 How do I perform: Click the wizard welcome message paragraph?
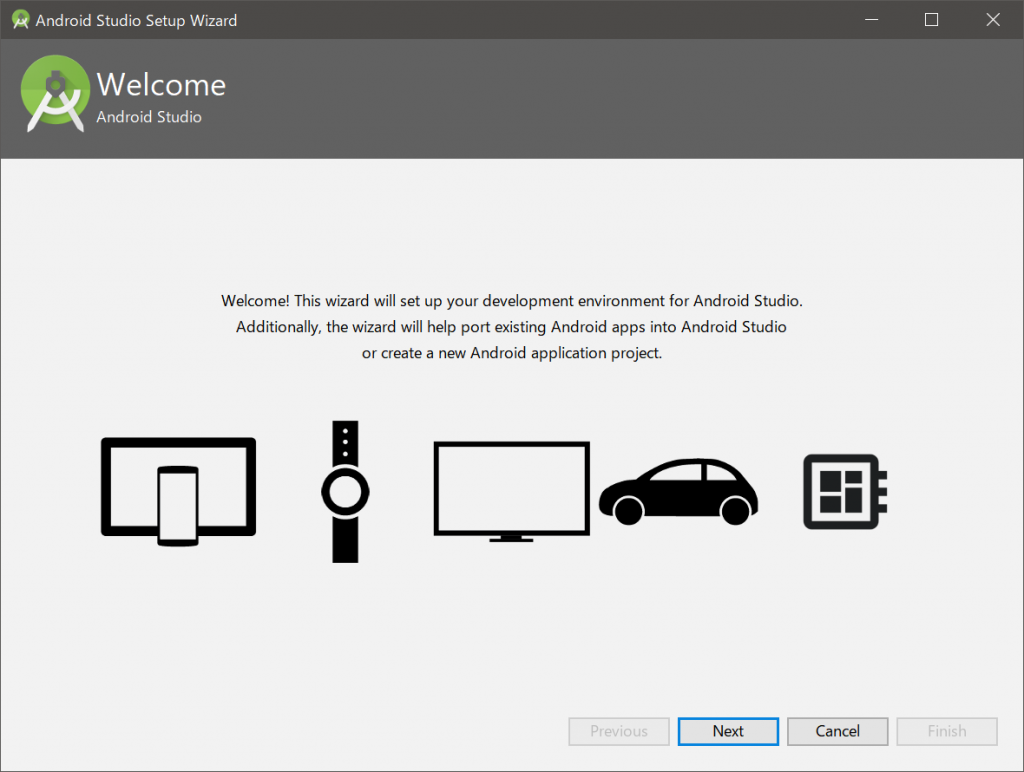tap(511, 326)
